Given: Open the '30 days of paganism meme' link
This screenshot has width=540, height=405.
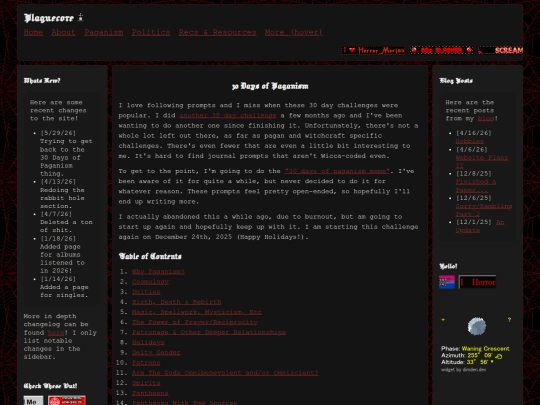Looking at the screenshot, I should [337, 171].
